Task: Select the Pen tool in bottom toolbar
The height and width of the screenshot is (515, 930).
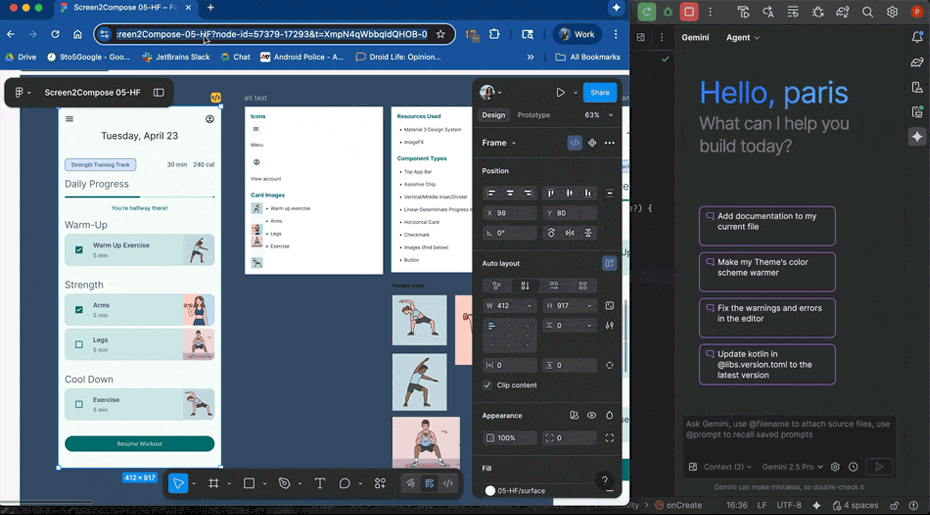Action: (285, 484)
